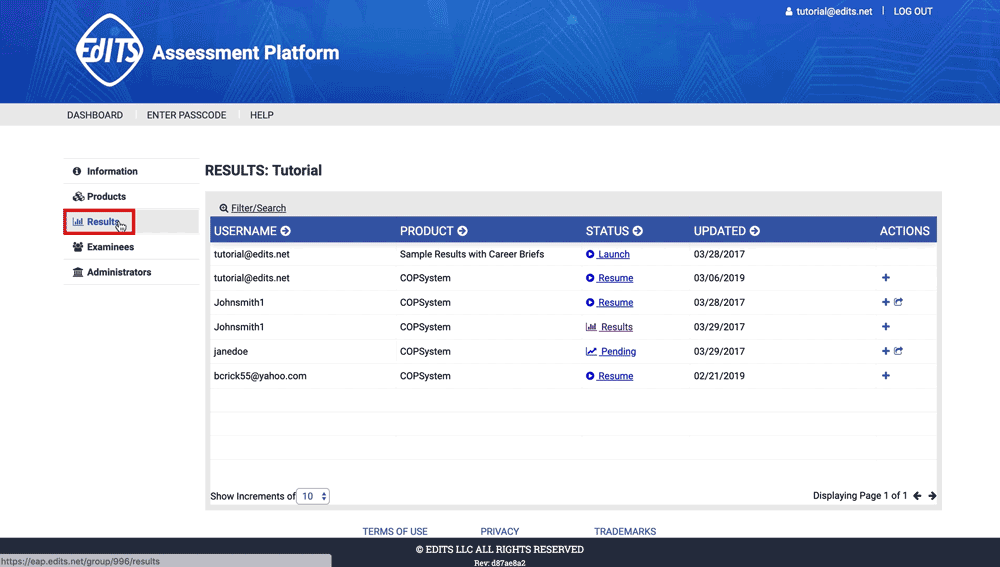
Task: Open Dashboard menu item
Action: tap(95, 115)
